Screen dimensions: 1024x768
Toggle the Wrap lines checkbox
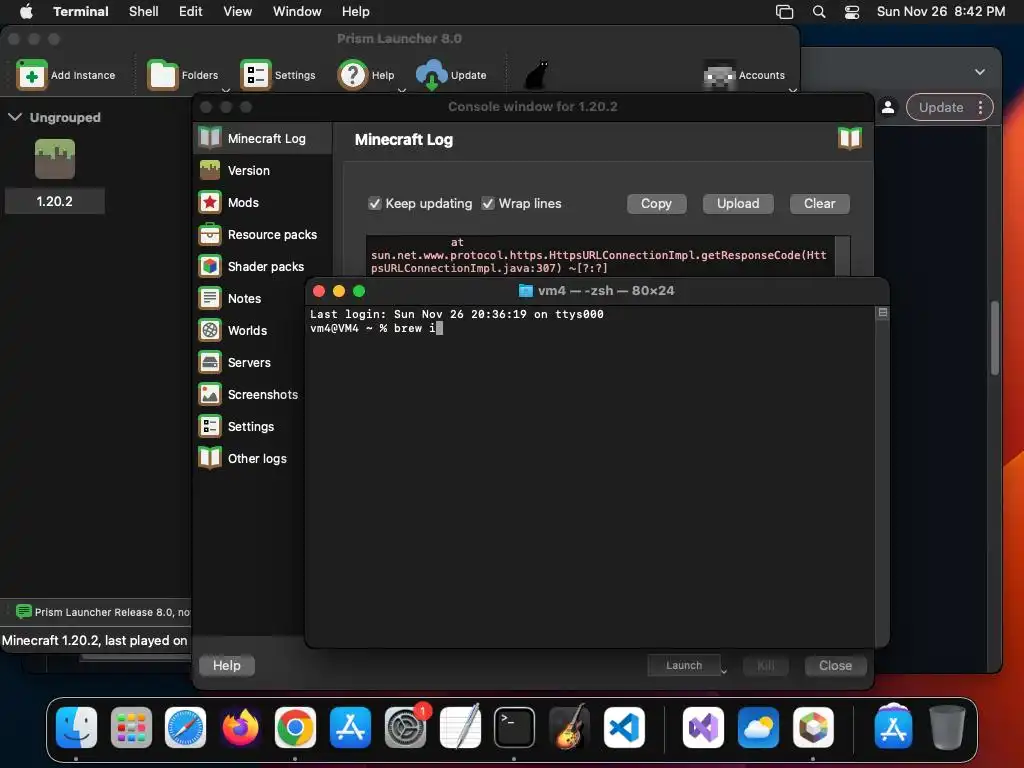pyautogui.click(x=488, y=203)
